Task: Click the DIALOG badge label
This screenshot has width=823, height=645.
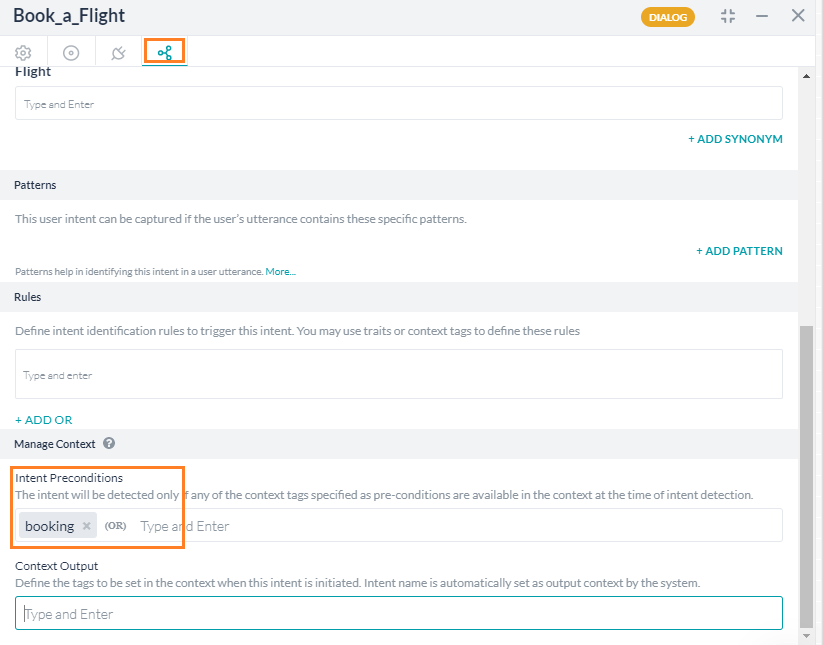Action: pyautogui.click(x=667, y=17)
